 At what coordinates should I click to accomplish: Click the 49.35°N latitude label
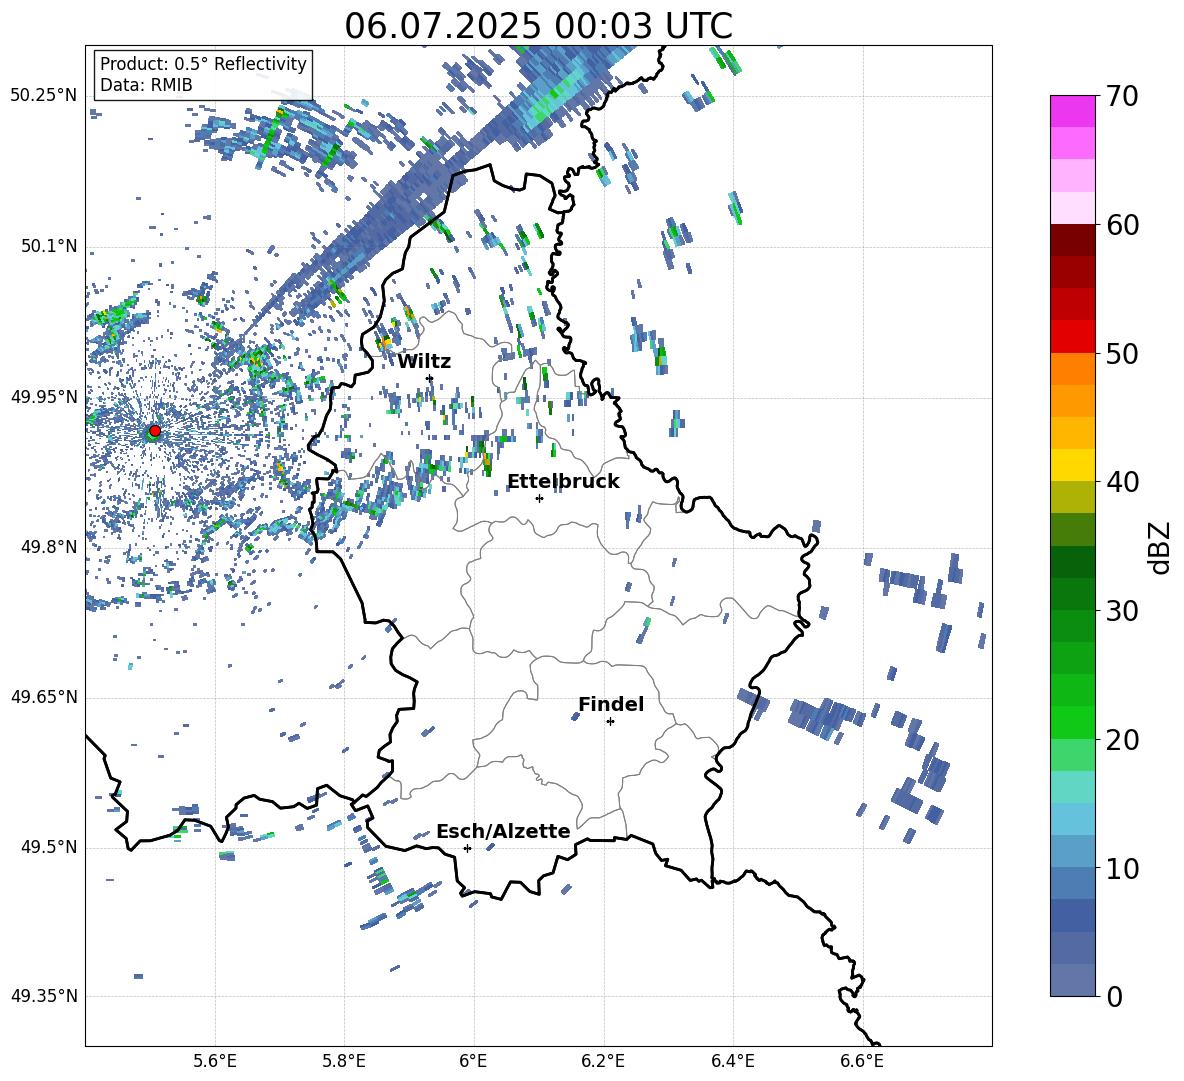[x=44, y=996]
